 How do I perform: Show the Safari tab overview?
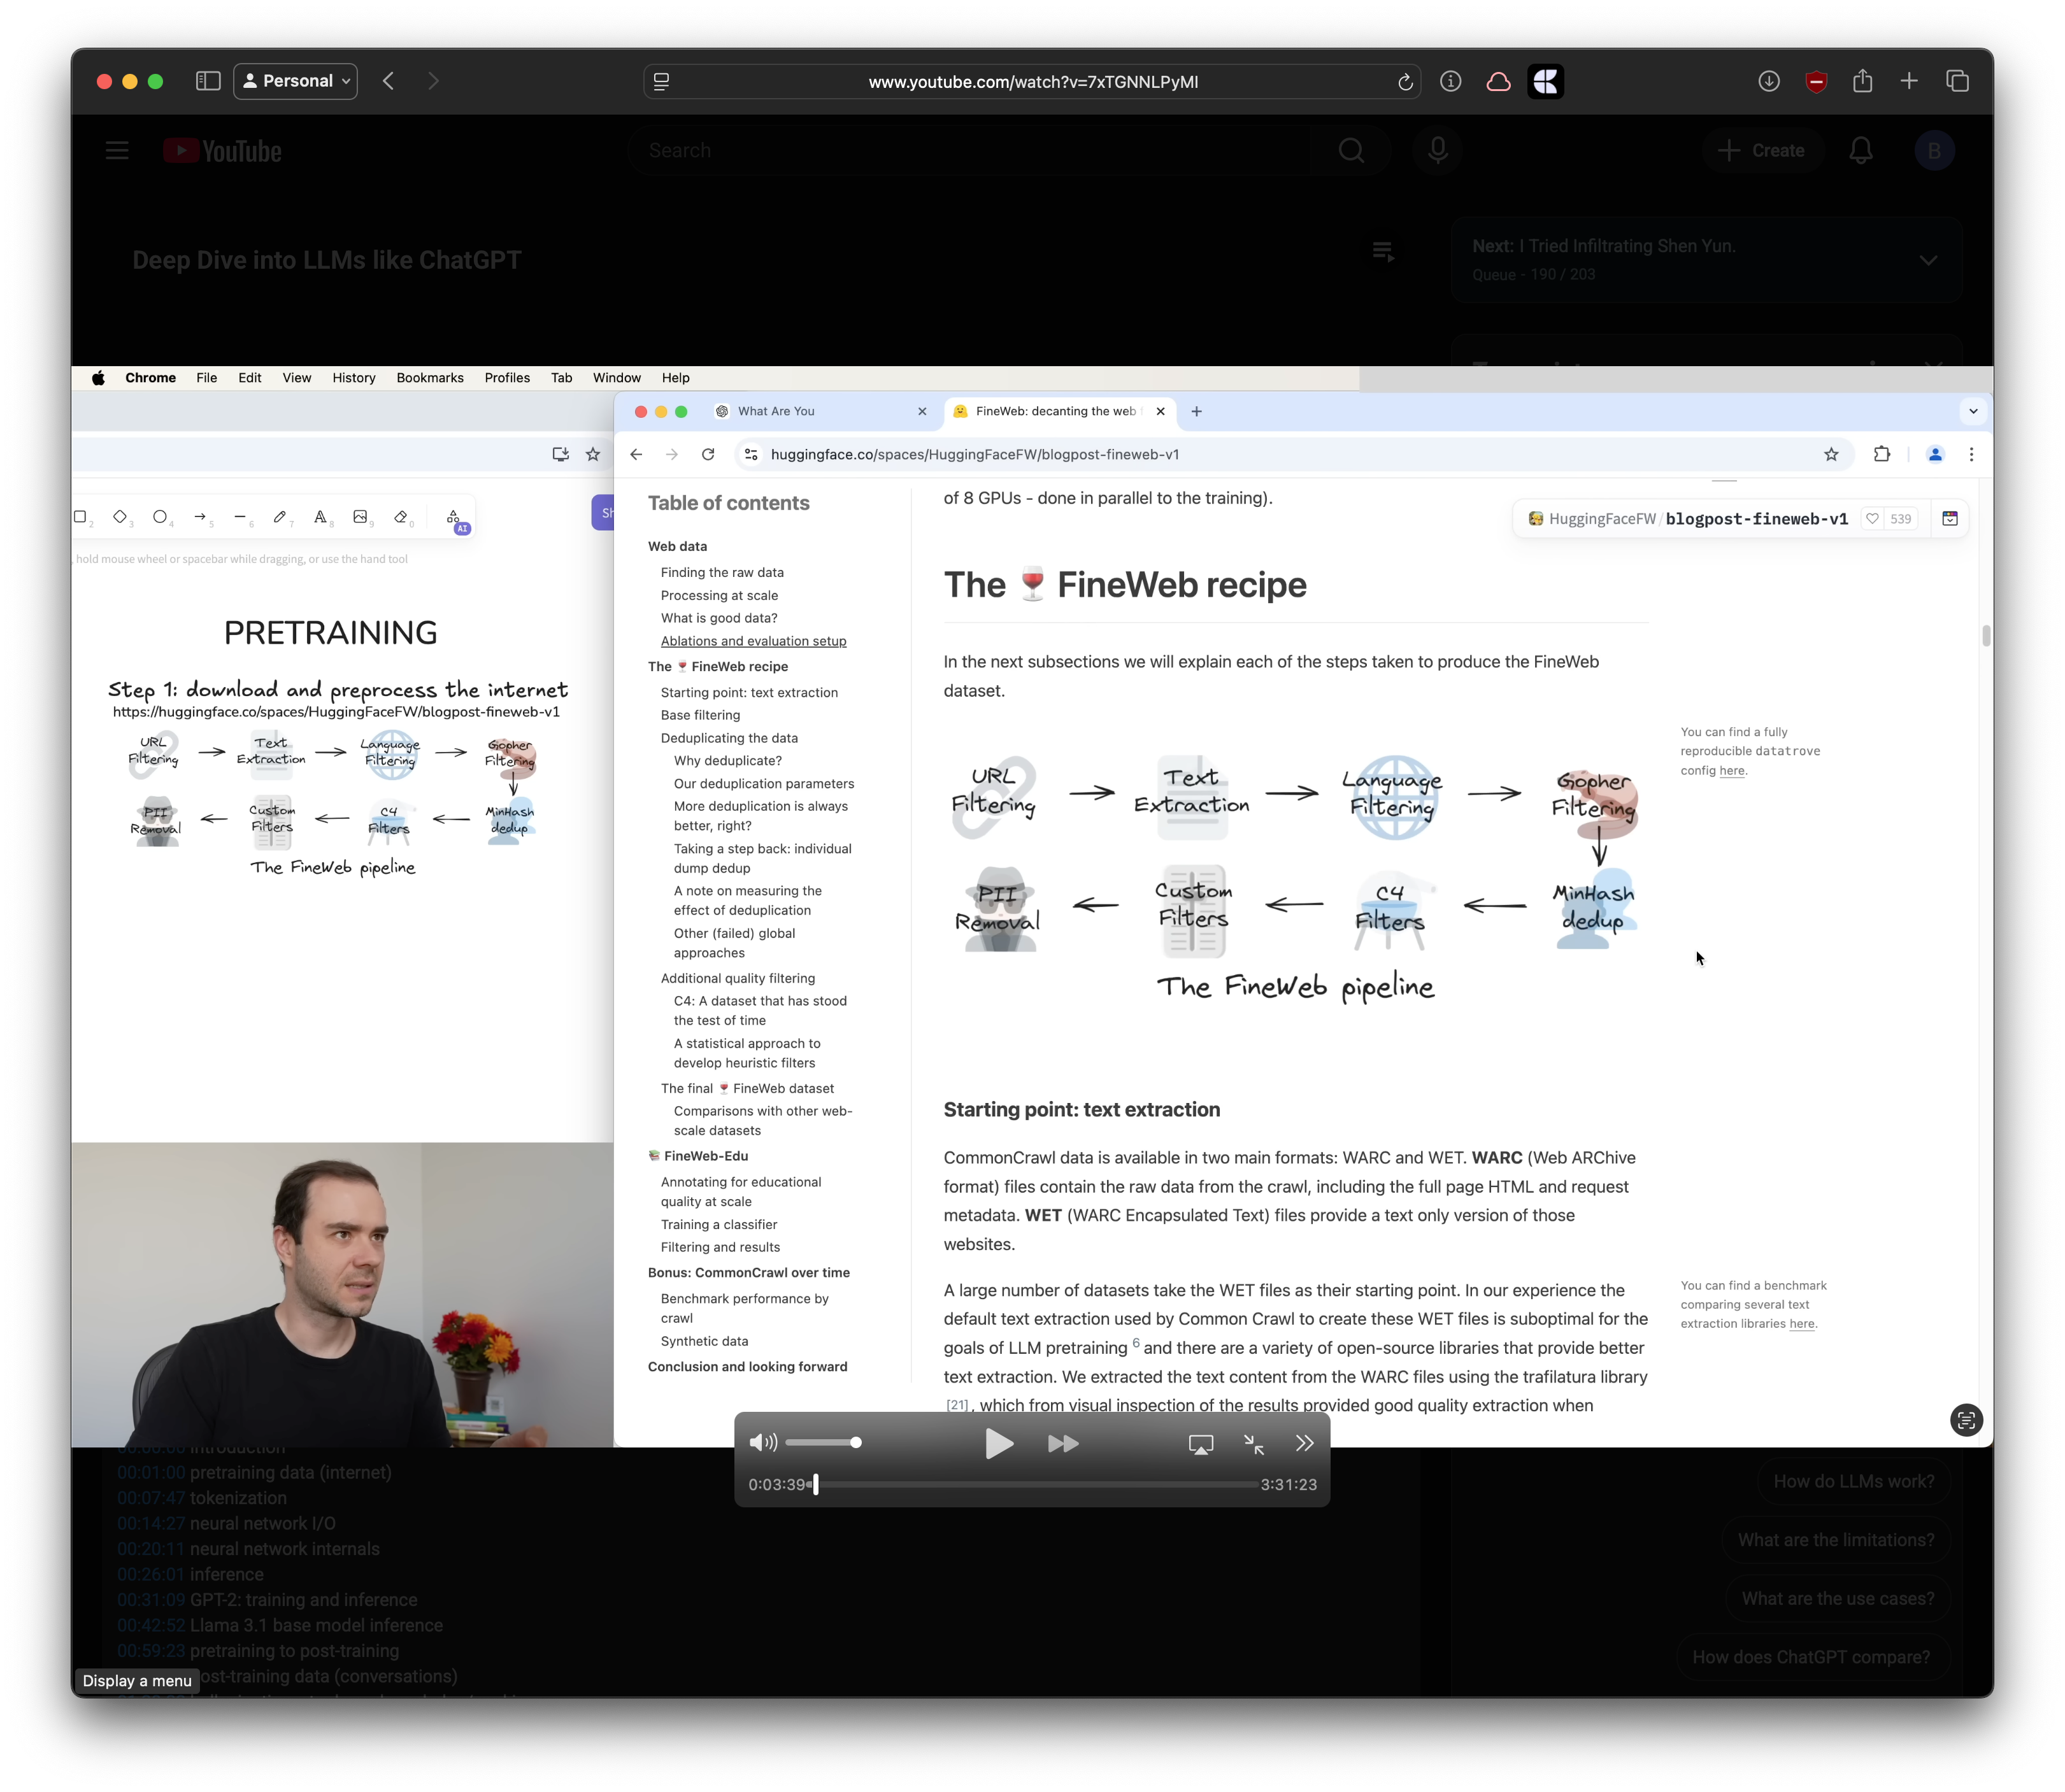[1957, 81]
